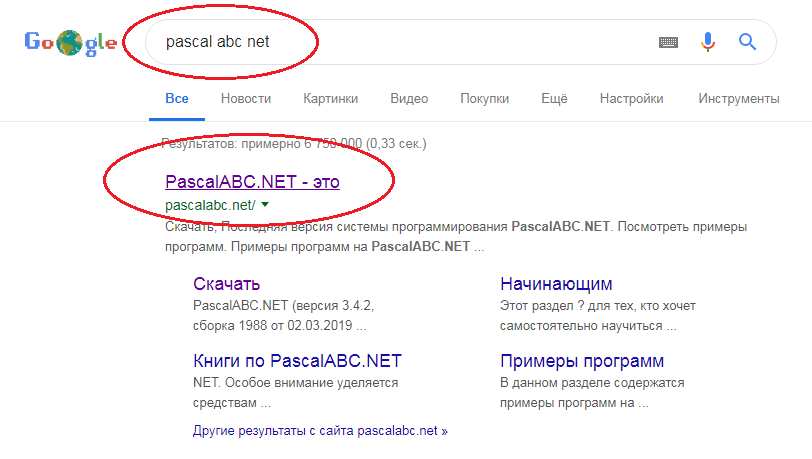
Task: Open the Книги по PascalABC.NET sitelink
Action: coord(297,361)
